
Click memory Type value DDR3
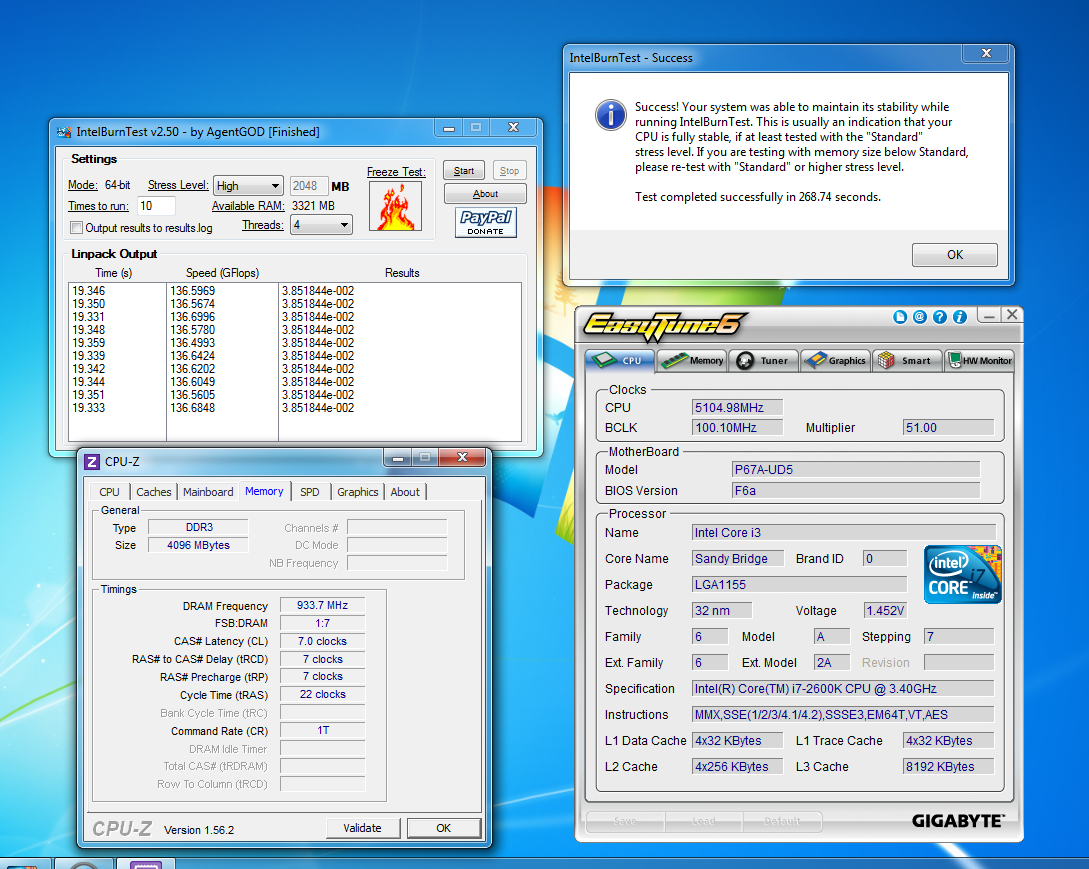coord(198,527)
